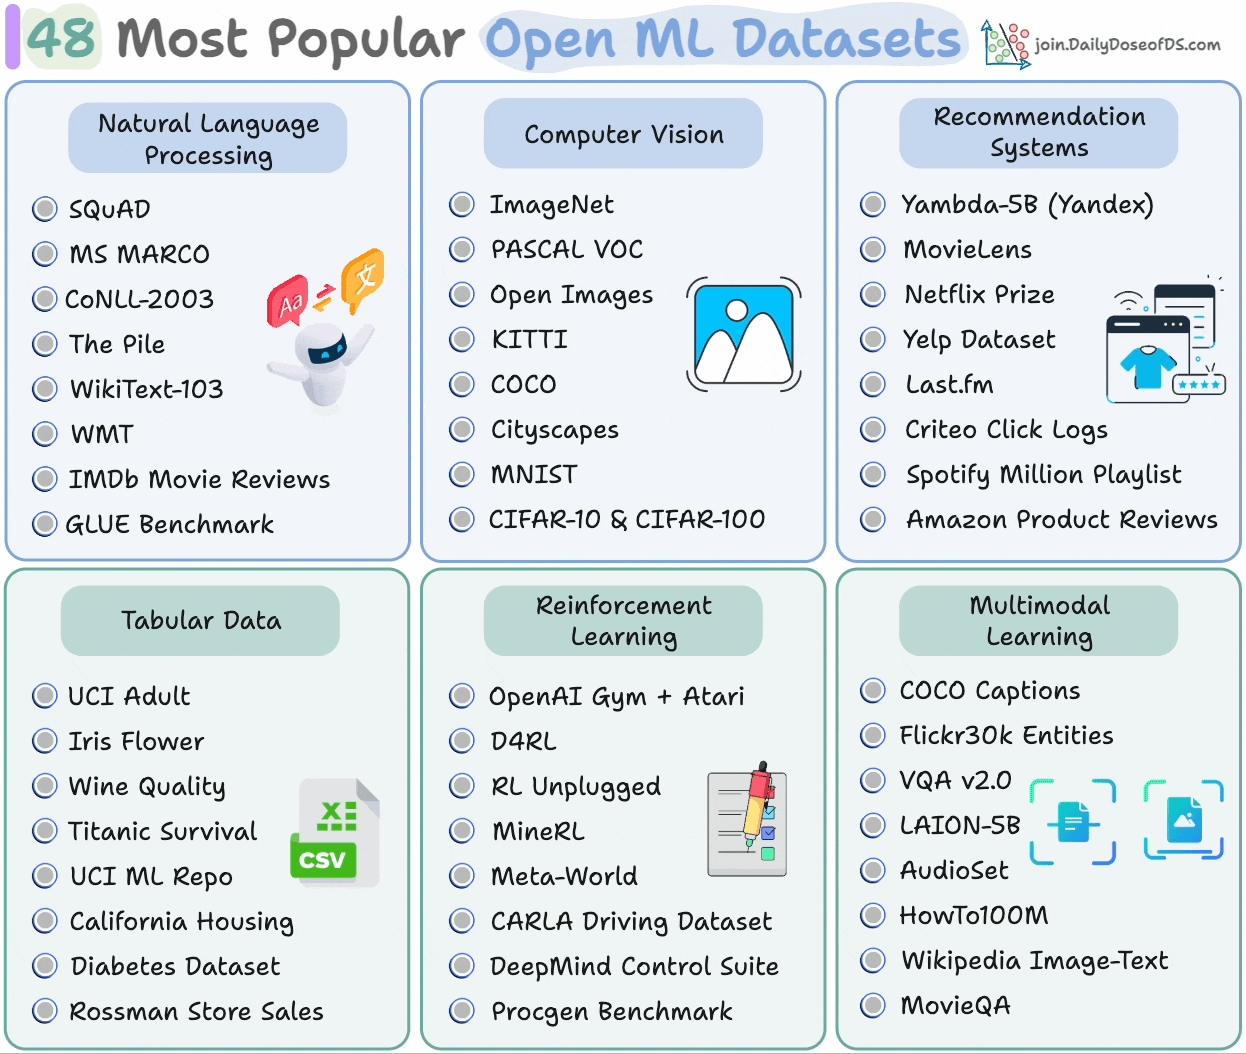The height and width of the screenshot is (1054, 1246).
Task: Click the green highlighted number 48
Action: 62,38
